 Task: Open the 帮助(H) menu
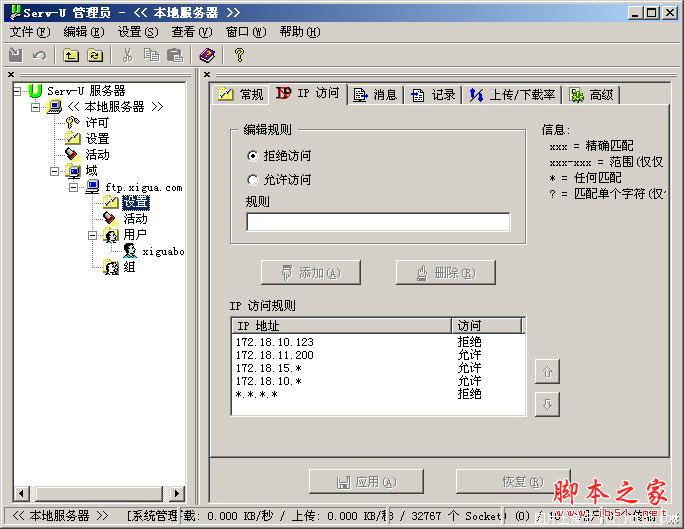300,32
